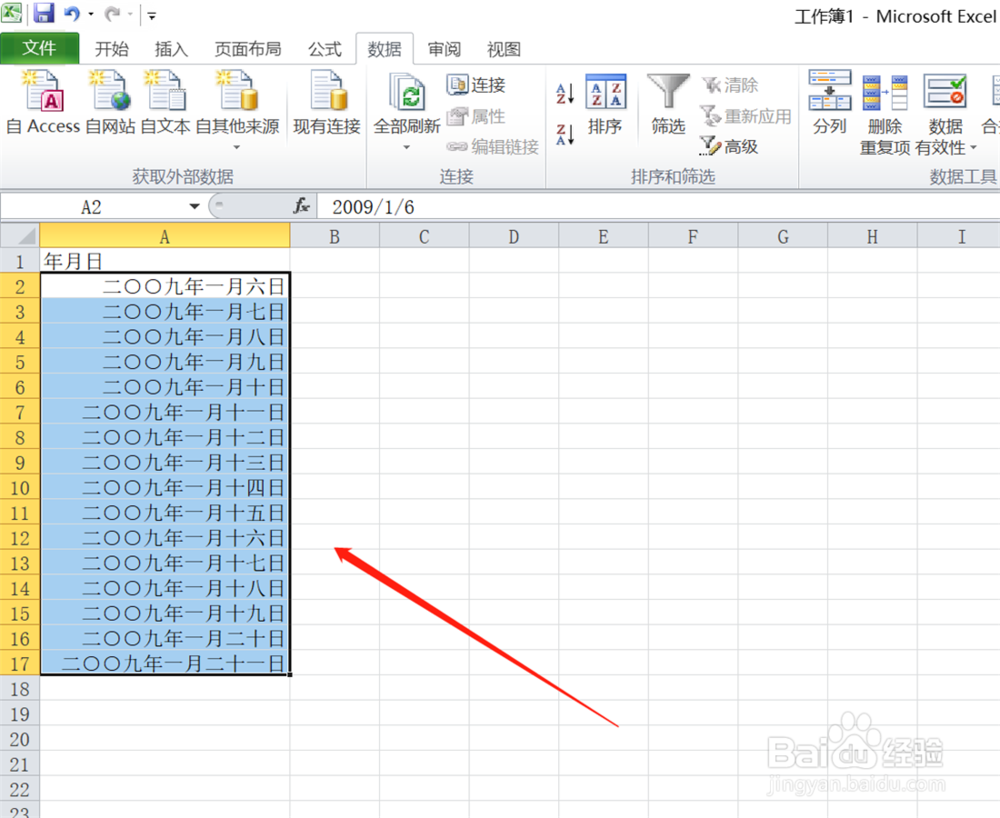
Task: Open 现有连接 existing connections
Action: point(327,102)
